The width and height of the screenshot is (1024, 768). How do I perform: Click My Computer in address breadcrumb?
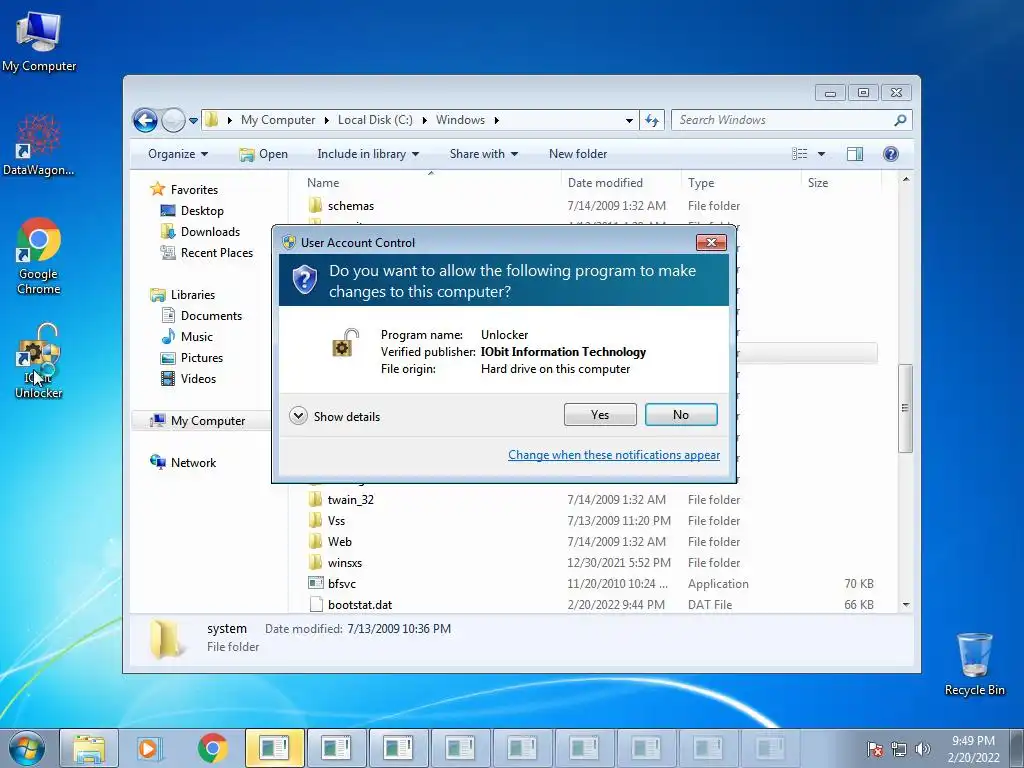(x=278, y=120)
